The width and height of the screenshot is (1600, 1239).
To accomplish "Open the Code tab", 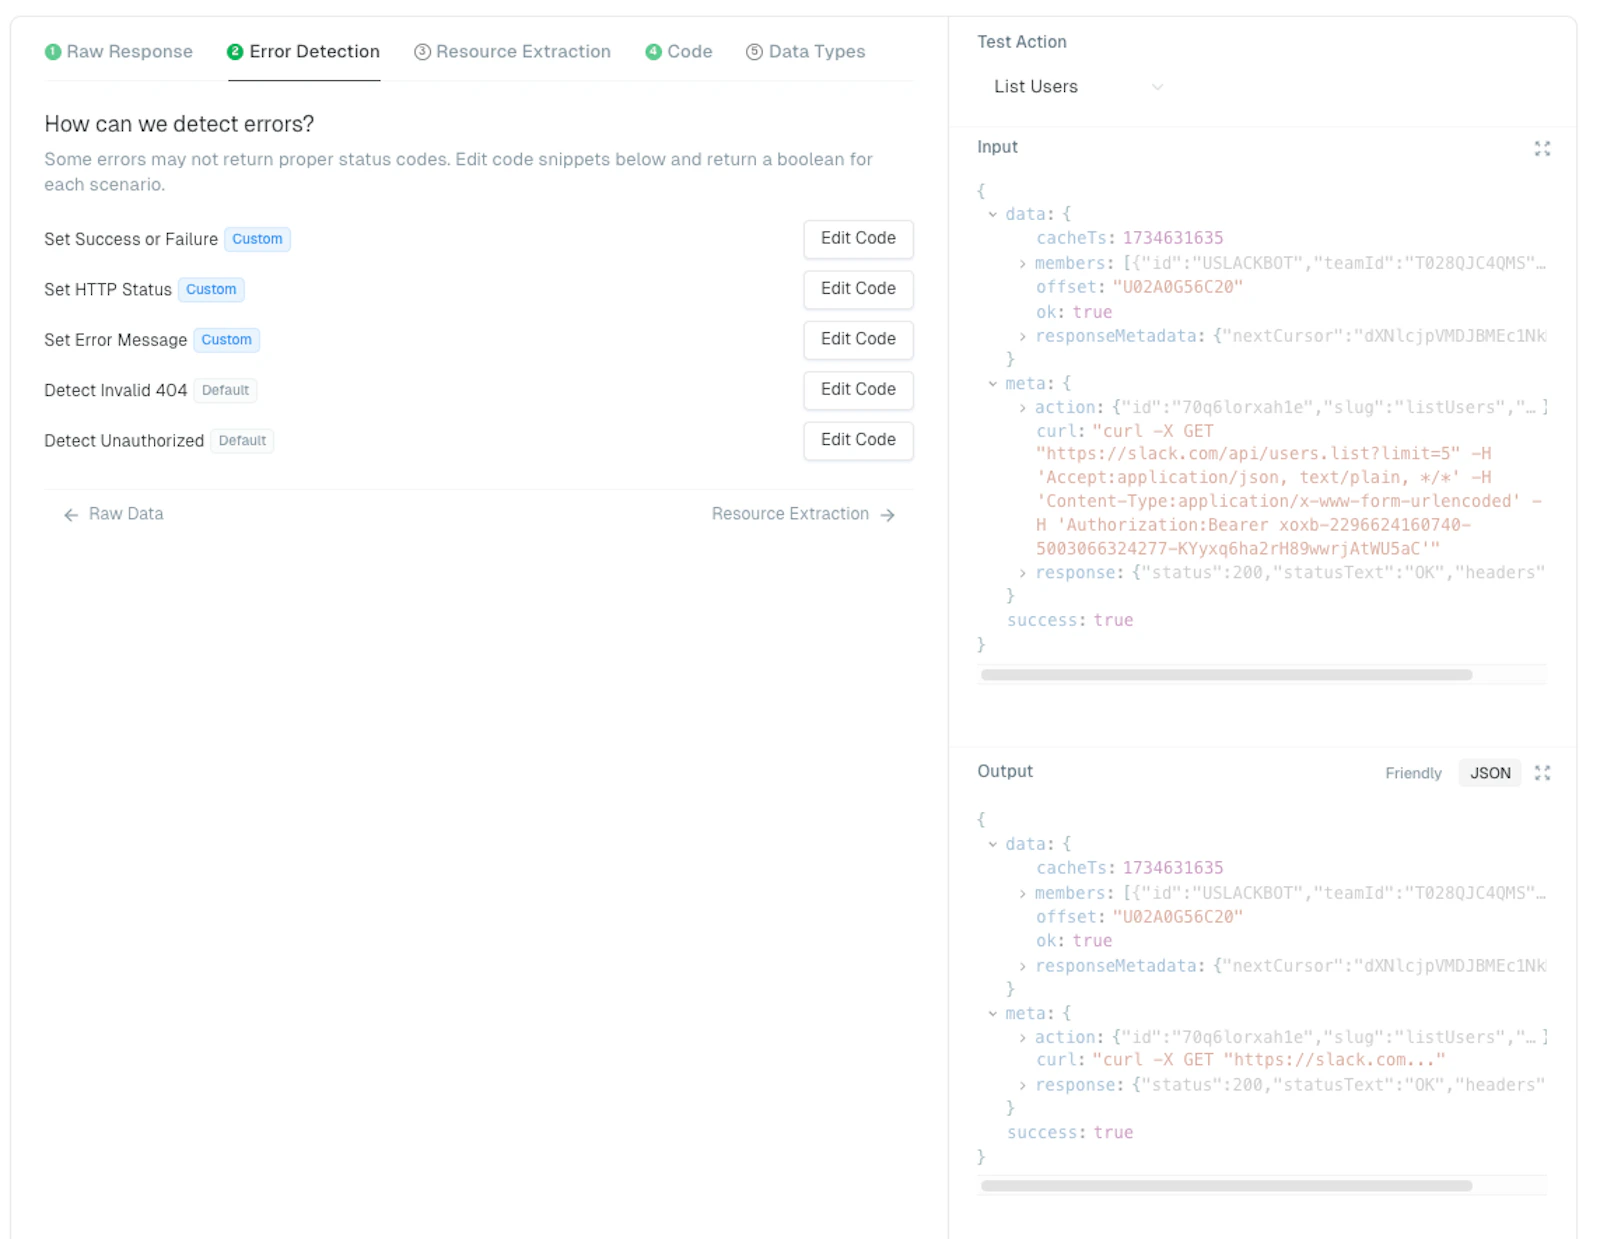I will [x=679, y=52].
